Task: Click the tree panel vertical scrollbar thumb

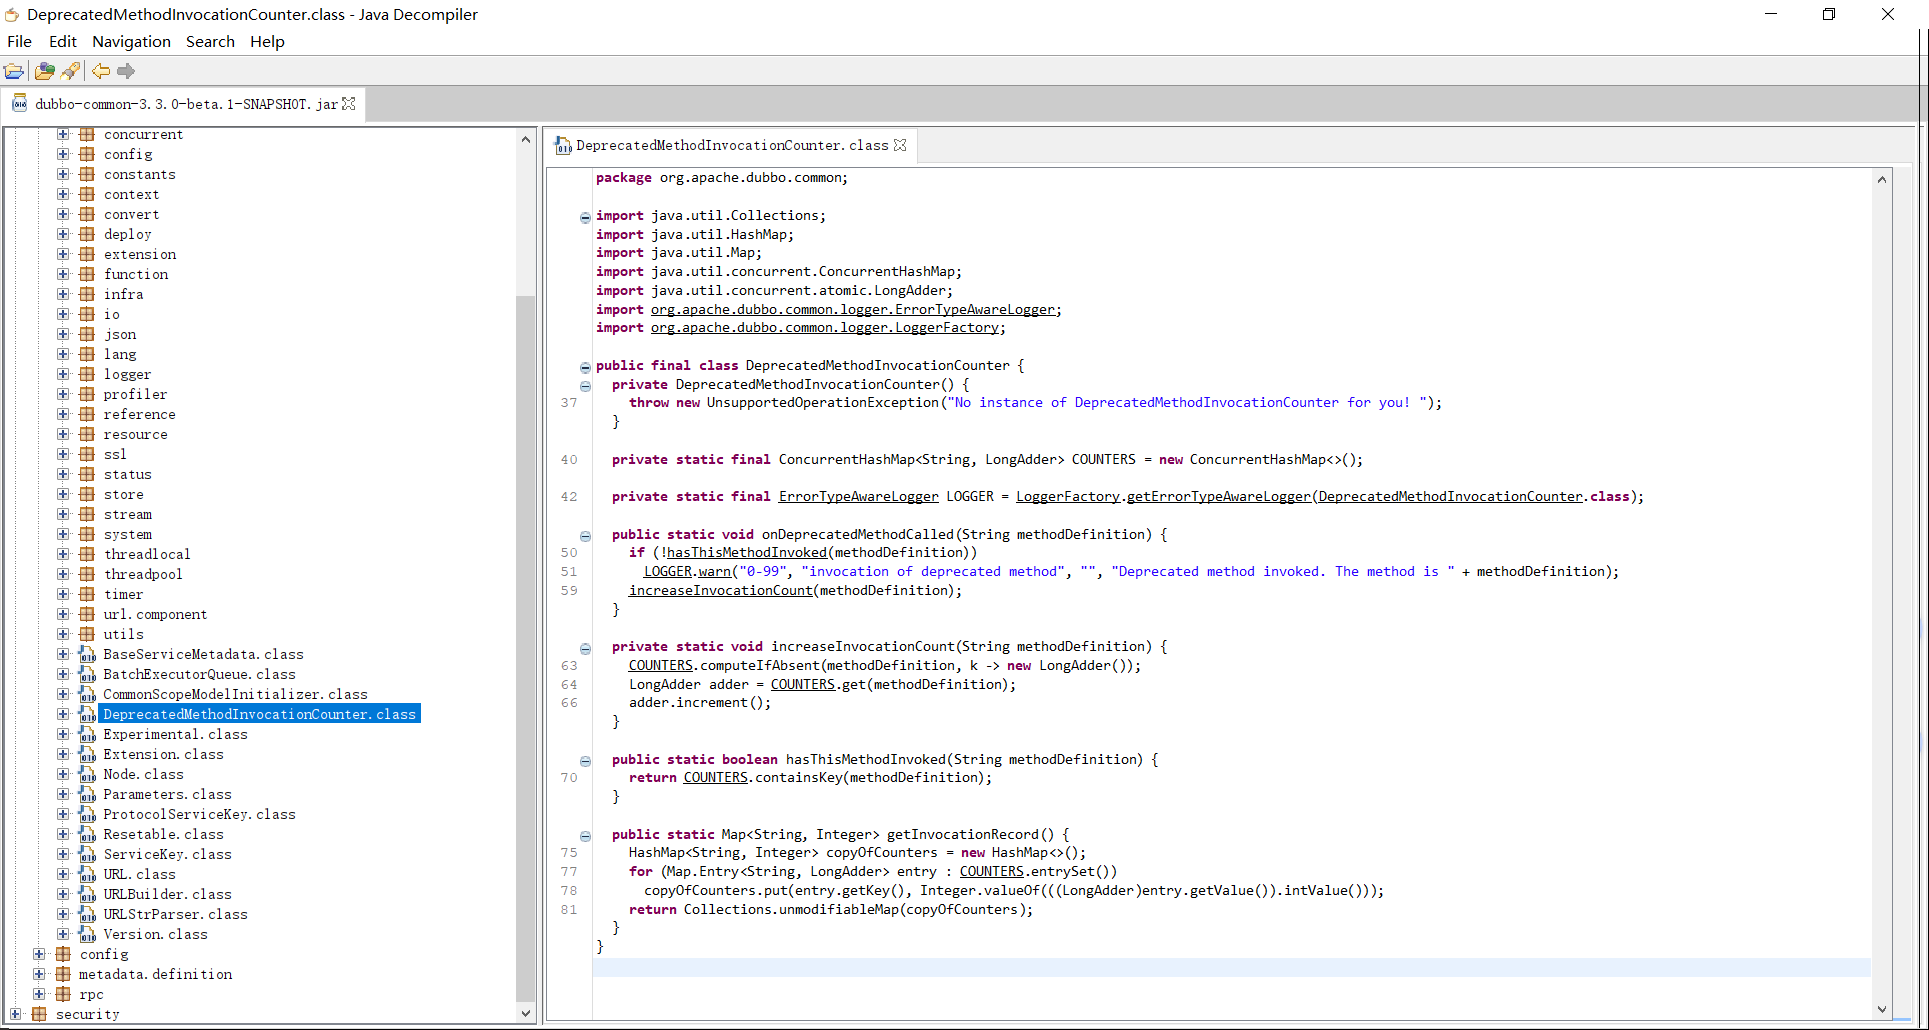Action: click(x=526, y=648)
